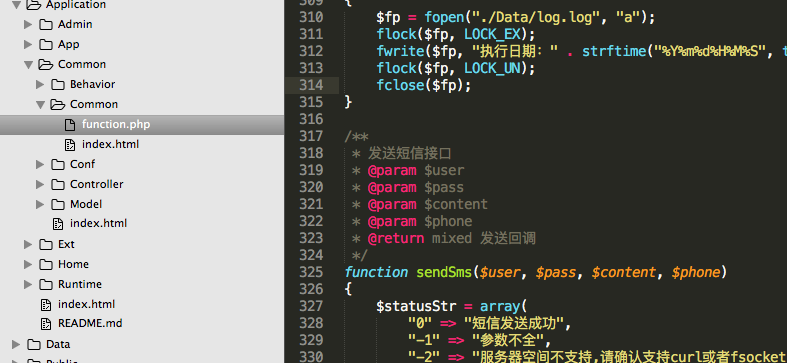Expand the Home folder triangle
787x363 pixels.
pyautogui.click(x=28, y=264)
